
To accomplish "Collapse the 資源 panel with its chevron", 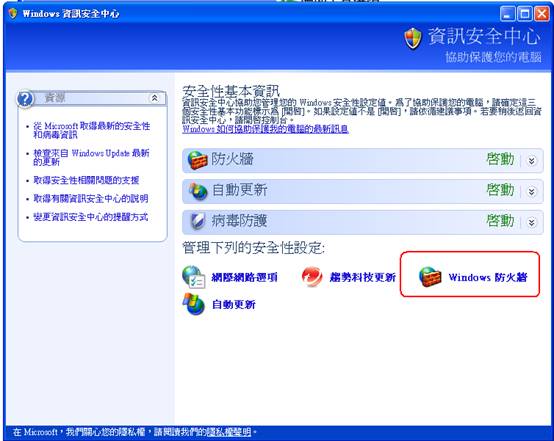I will pos(154,98).
